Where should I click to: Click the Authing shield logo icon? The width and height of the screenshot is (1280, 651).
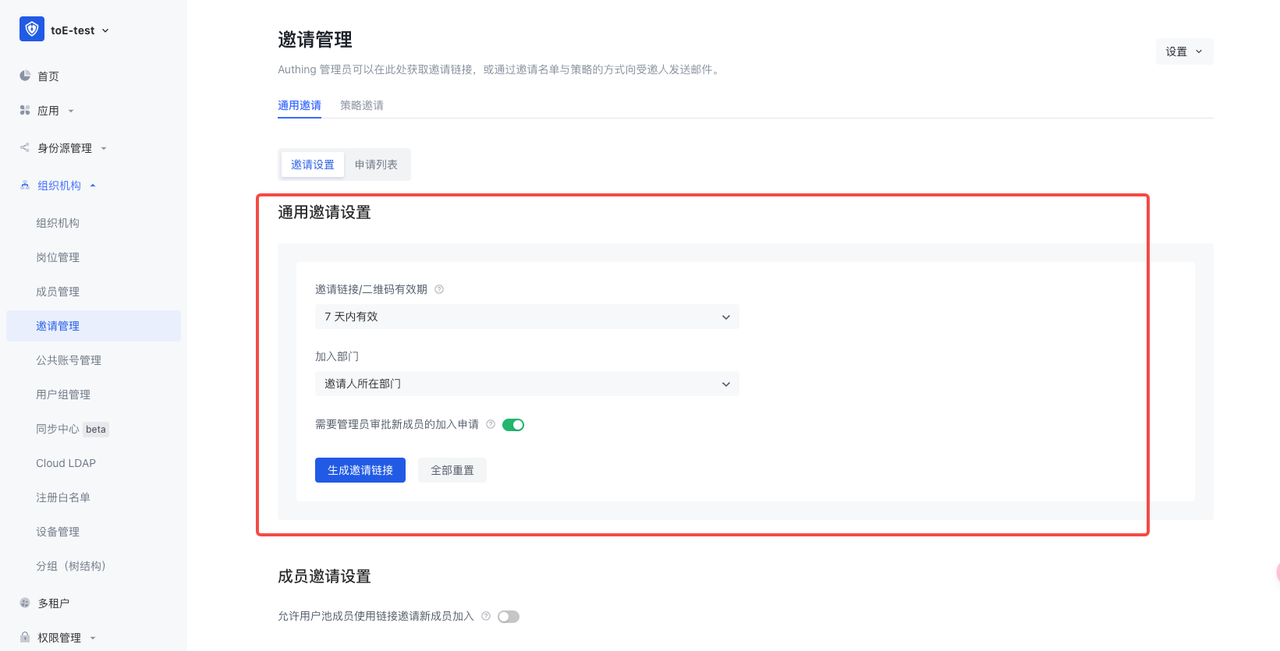tap(32, 30)
